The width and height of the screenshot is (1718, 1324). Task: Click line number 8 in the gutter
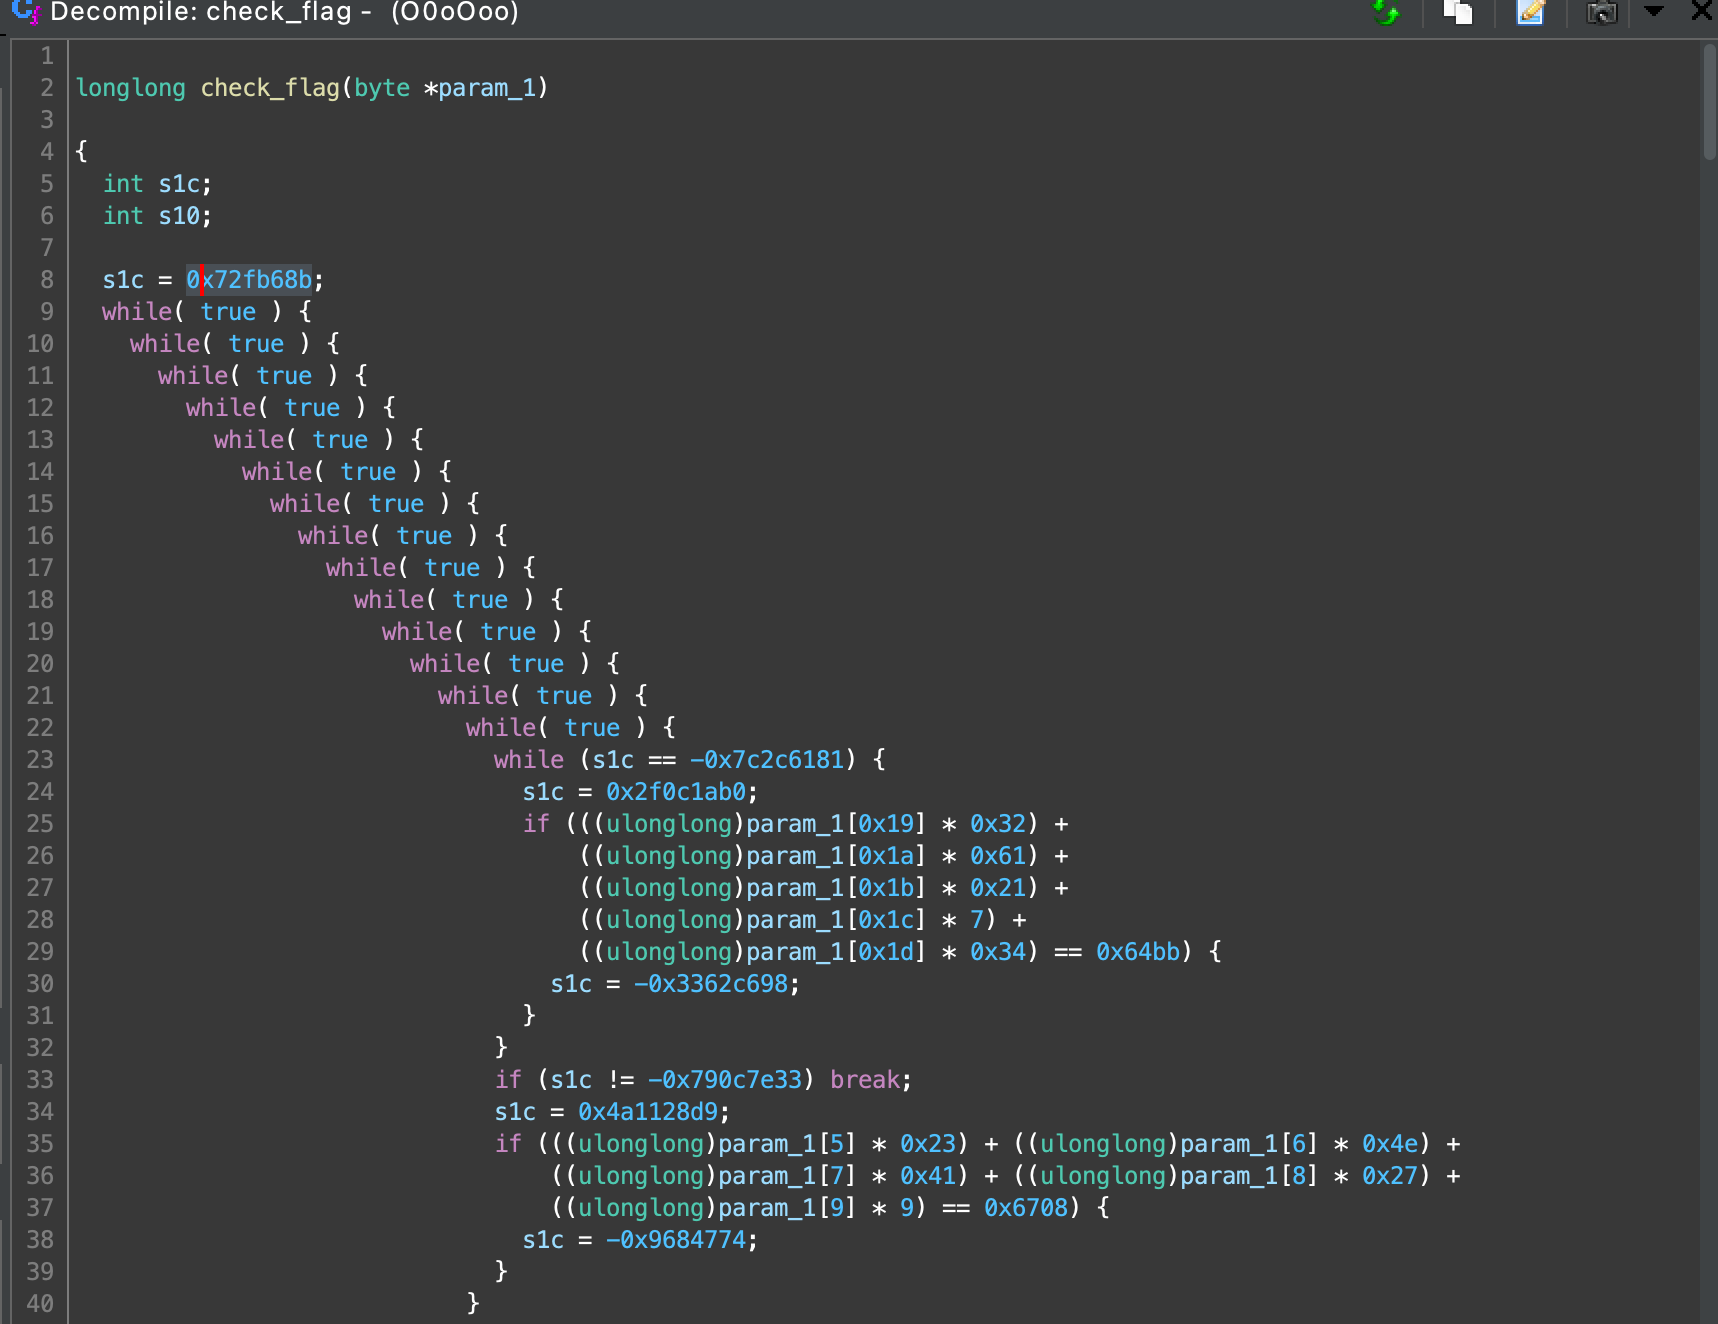pos(47,280)
